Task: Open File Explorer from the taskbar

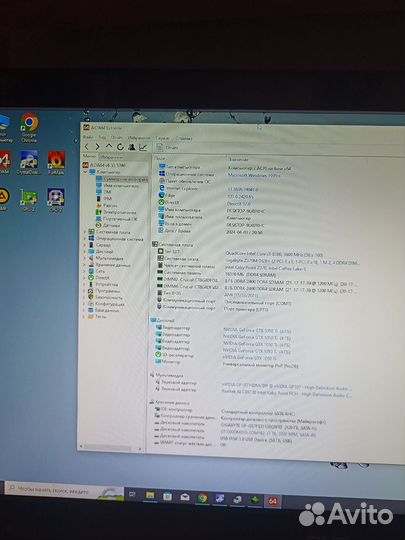Action: pyautogui.click(x=150, y=496)
